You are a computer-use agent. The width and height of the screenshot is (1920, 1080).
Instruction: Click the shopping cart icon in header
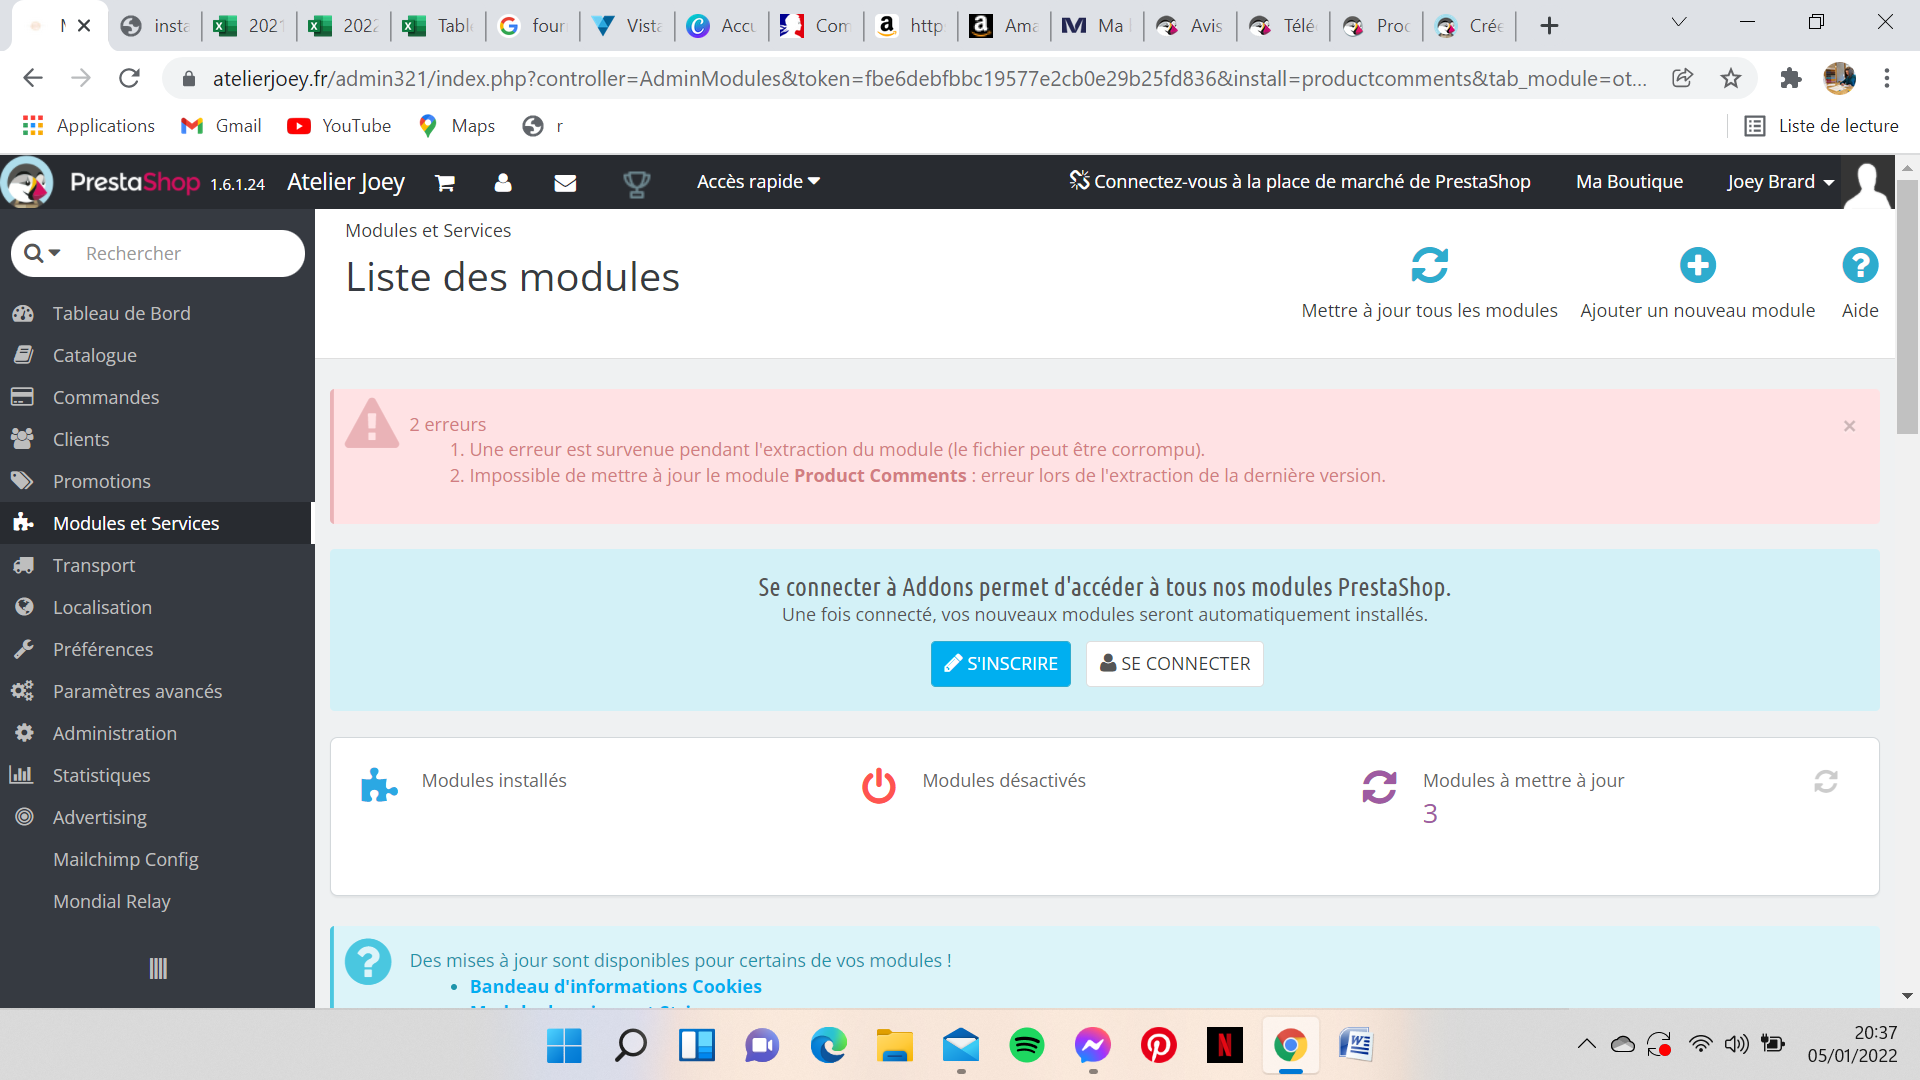pyautogui.click(x=445, y=182)
